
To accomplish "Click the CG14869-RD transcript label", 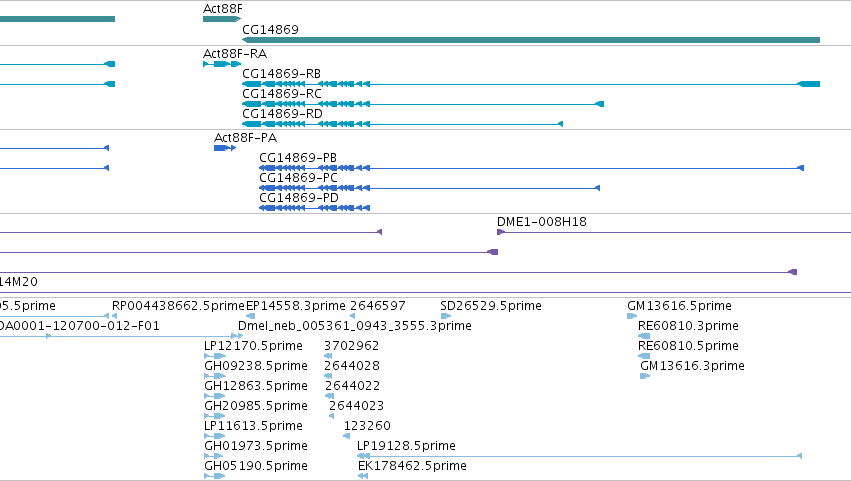I will [x=282, y=113].
